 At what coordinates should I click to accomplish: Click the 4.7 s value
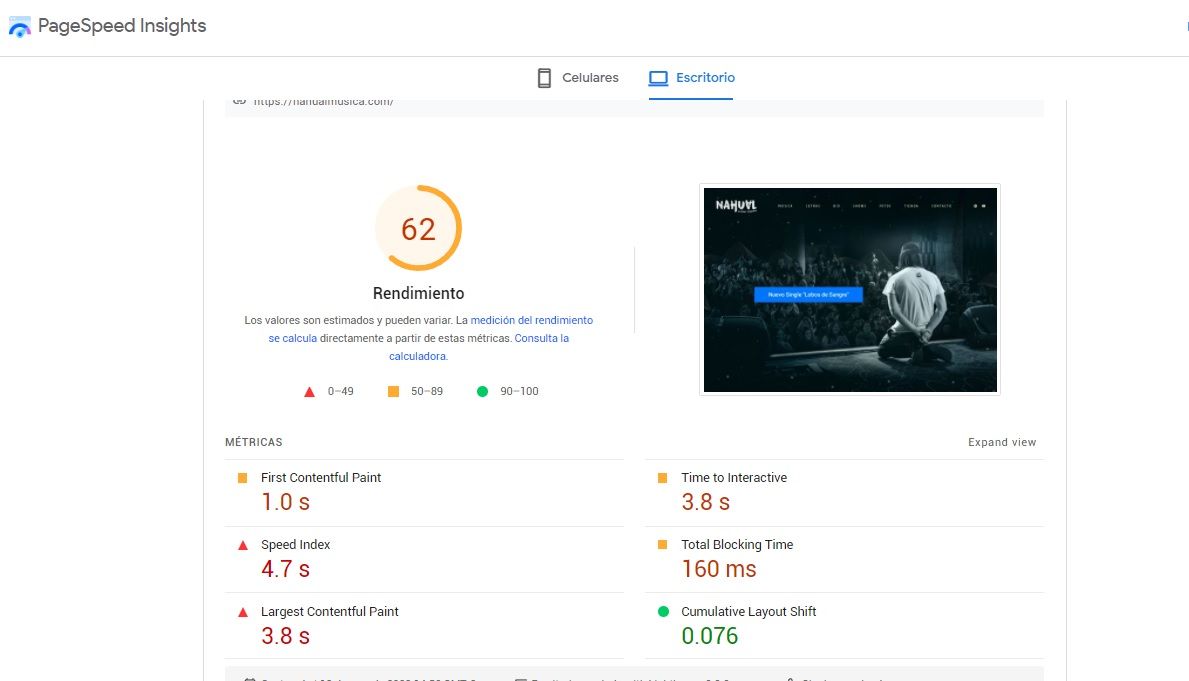coord(285,569)
